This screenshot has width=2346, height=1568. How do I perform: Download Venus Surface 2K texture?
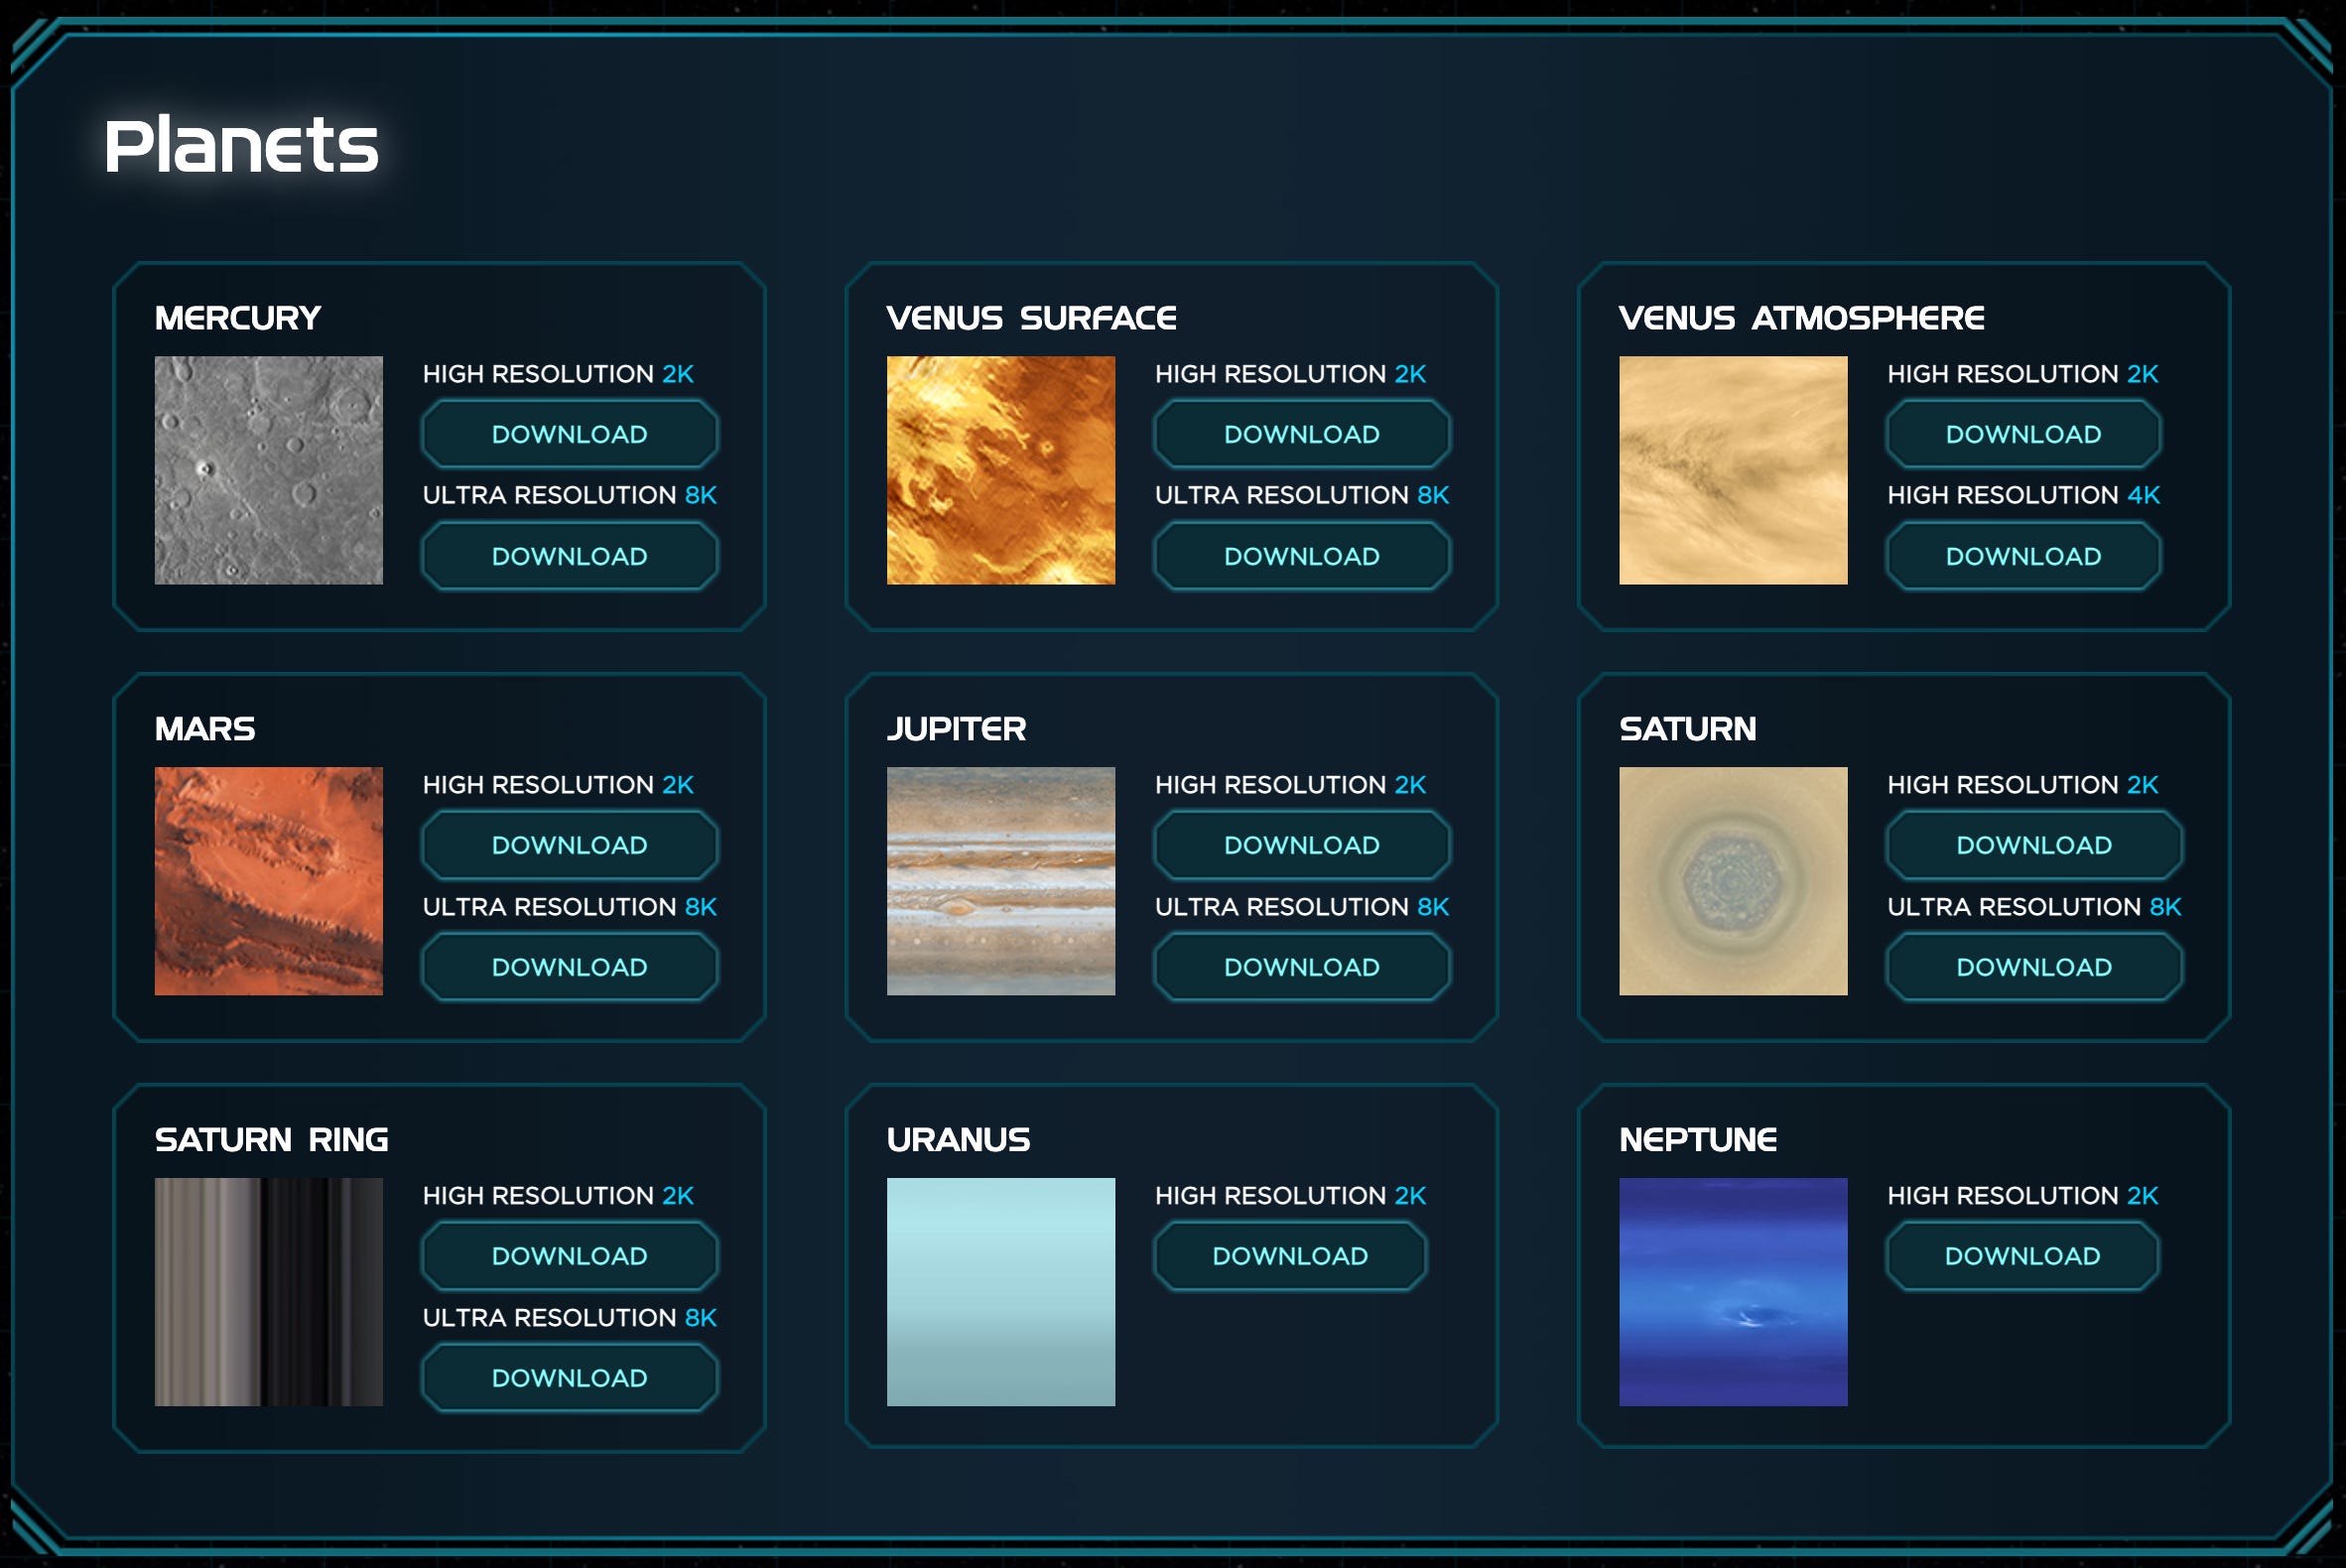tap(1301, 434)
